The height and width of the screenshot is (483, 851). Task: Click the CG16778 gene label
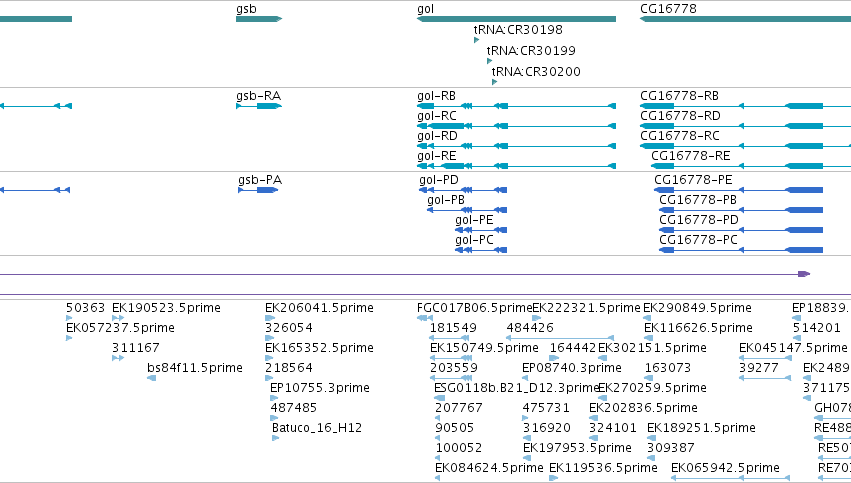coord(668,9)
